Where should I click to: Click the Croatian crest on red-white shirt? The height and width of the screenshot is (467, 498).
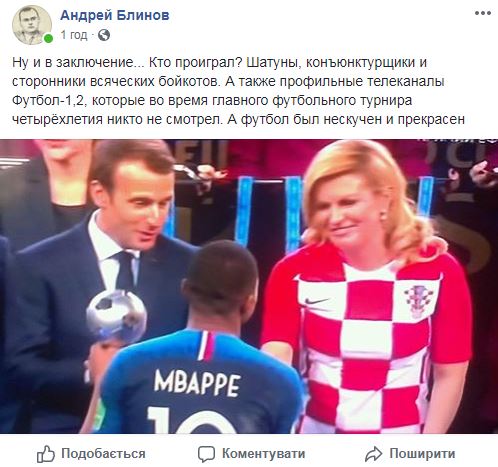coord(419,301)
